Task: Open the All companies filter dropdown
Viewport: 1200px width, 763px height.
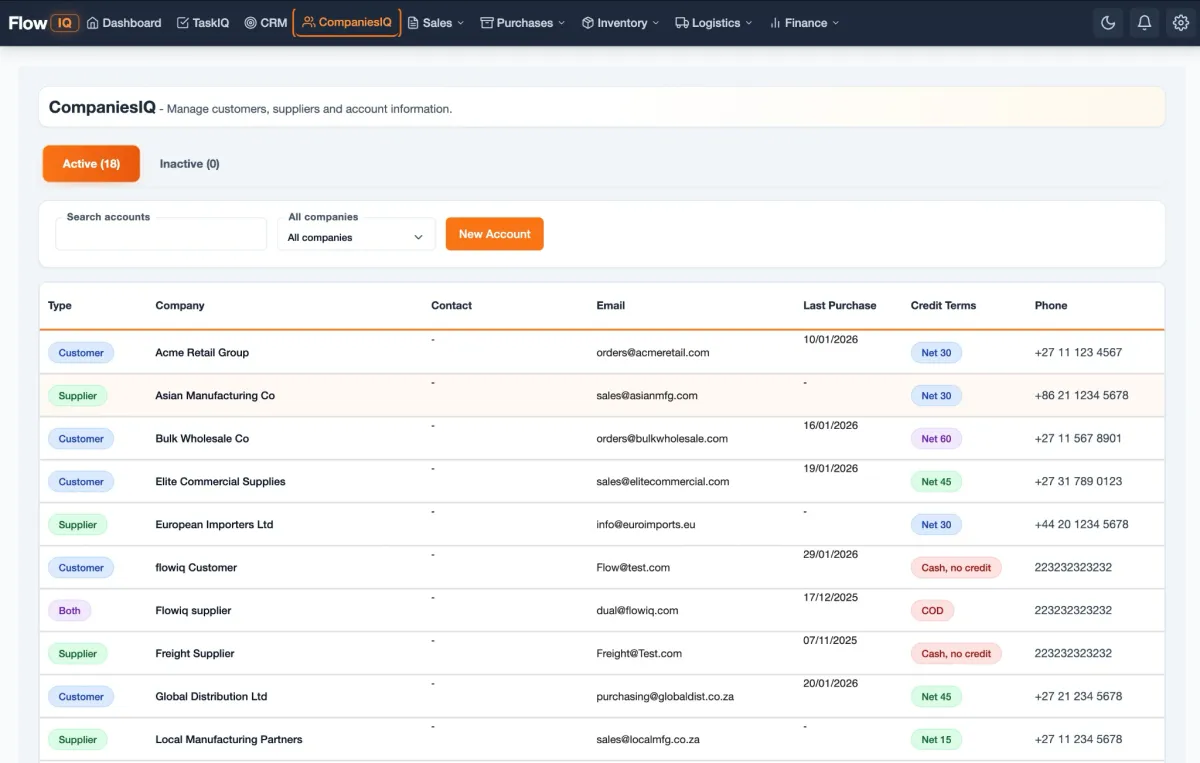Action: coord(356,237)
